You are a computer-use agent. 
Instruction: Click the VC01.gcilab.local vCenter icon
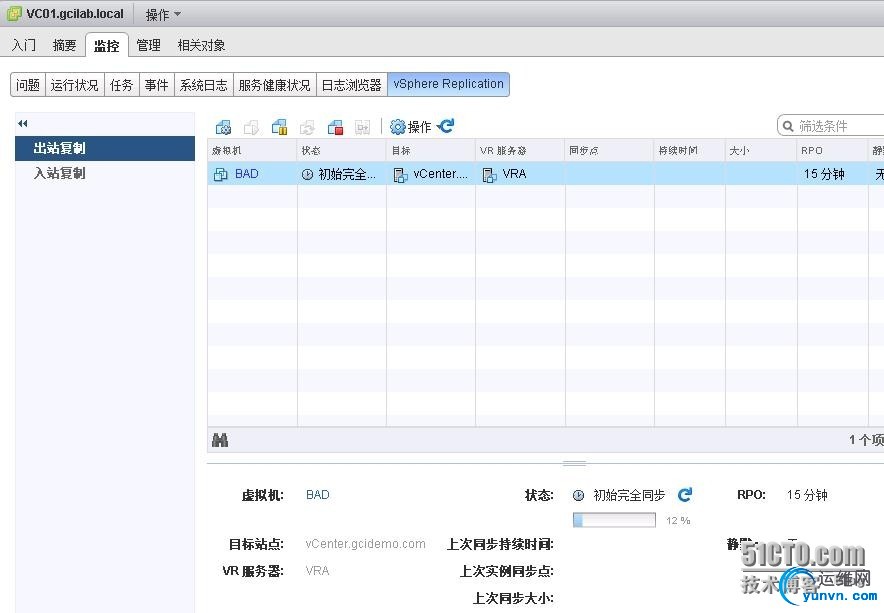[x=14, y=14]
